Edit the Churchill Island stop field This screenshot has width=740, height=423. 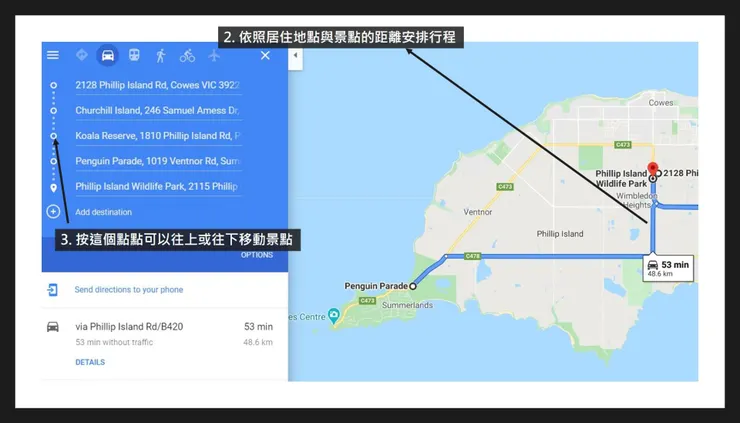pyautogui.click(x=159, y=111)
